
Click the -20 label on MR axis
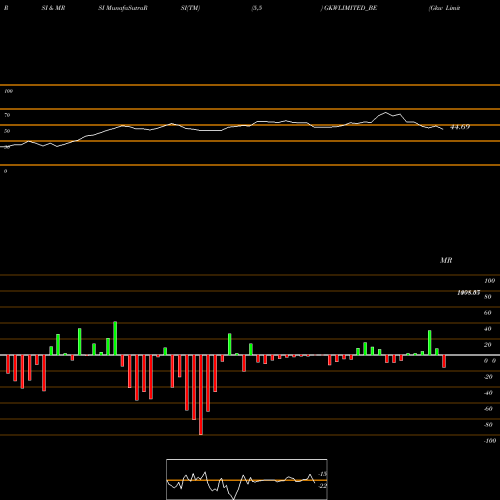(488, 377)
